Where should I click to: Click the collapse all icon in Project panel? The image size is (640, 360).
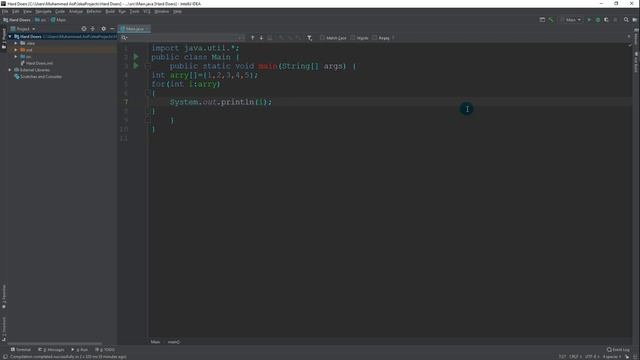[x=93, y=29]
